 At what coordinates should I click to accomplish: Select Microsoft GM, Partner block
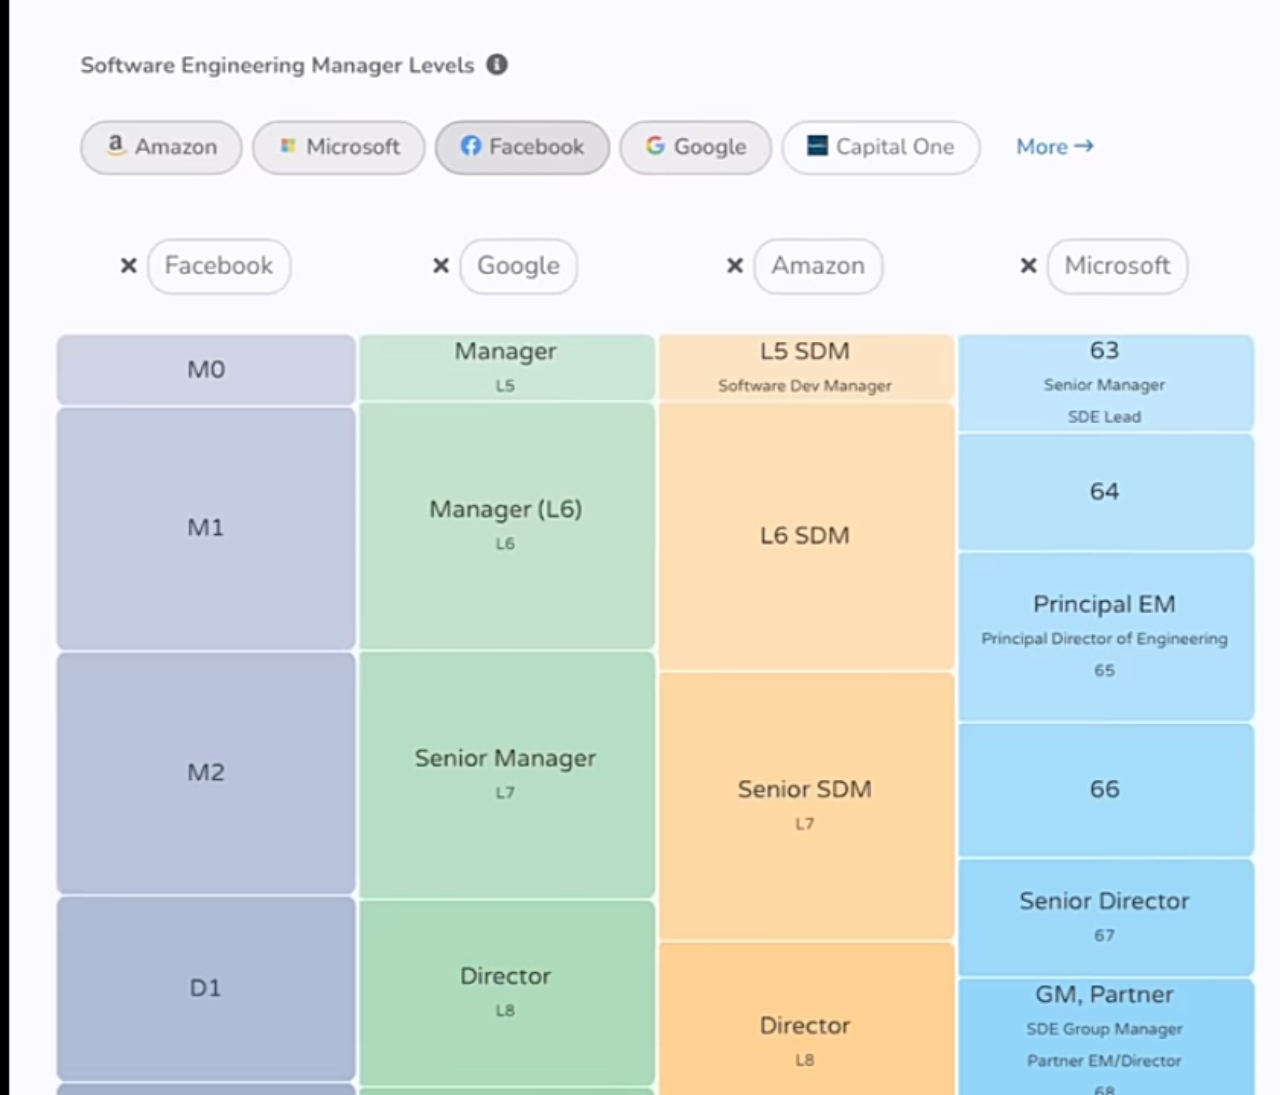click(1106, 1037)
